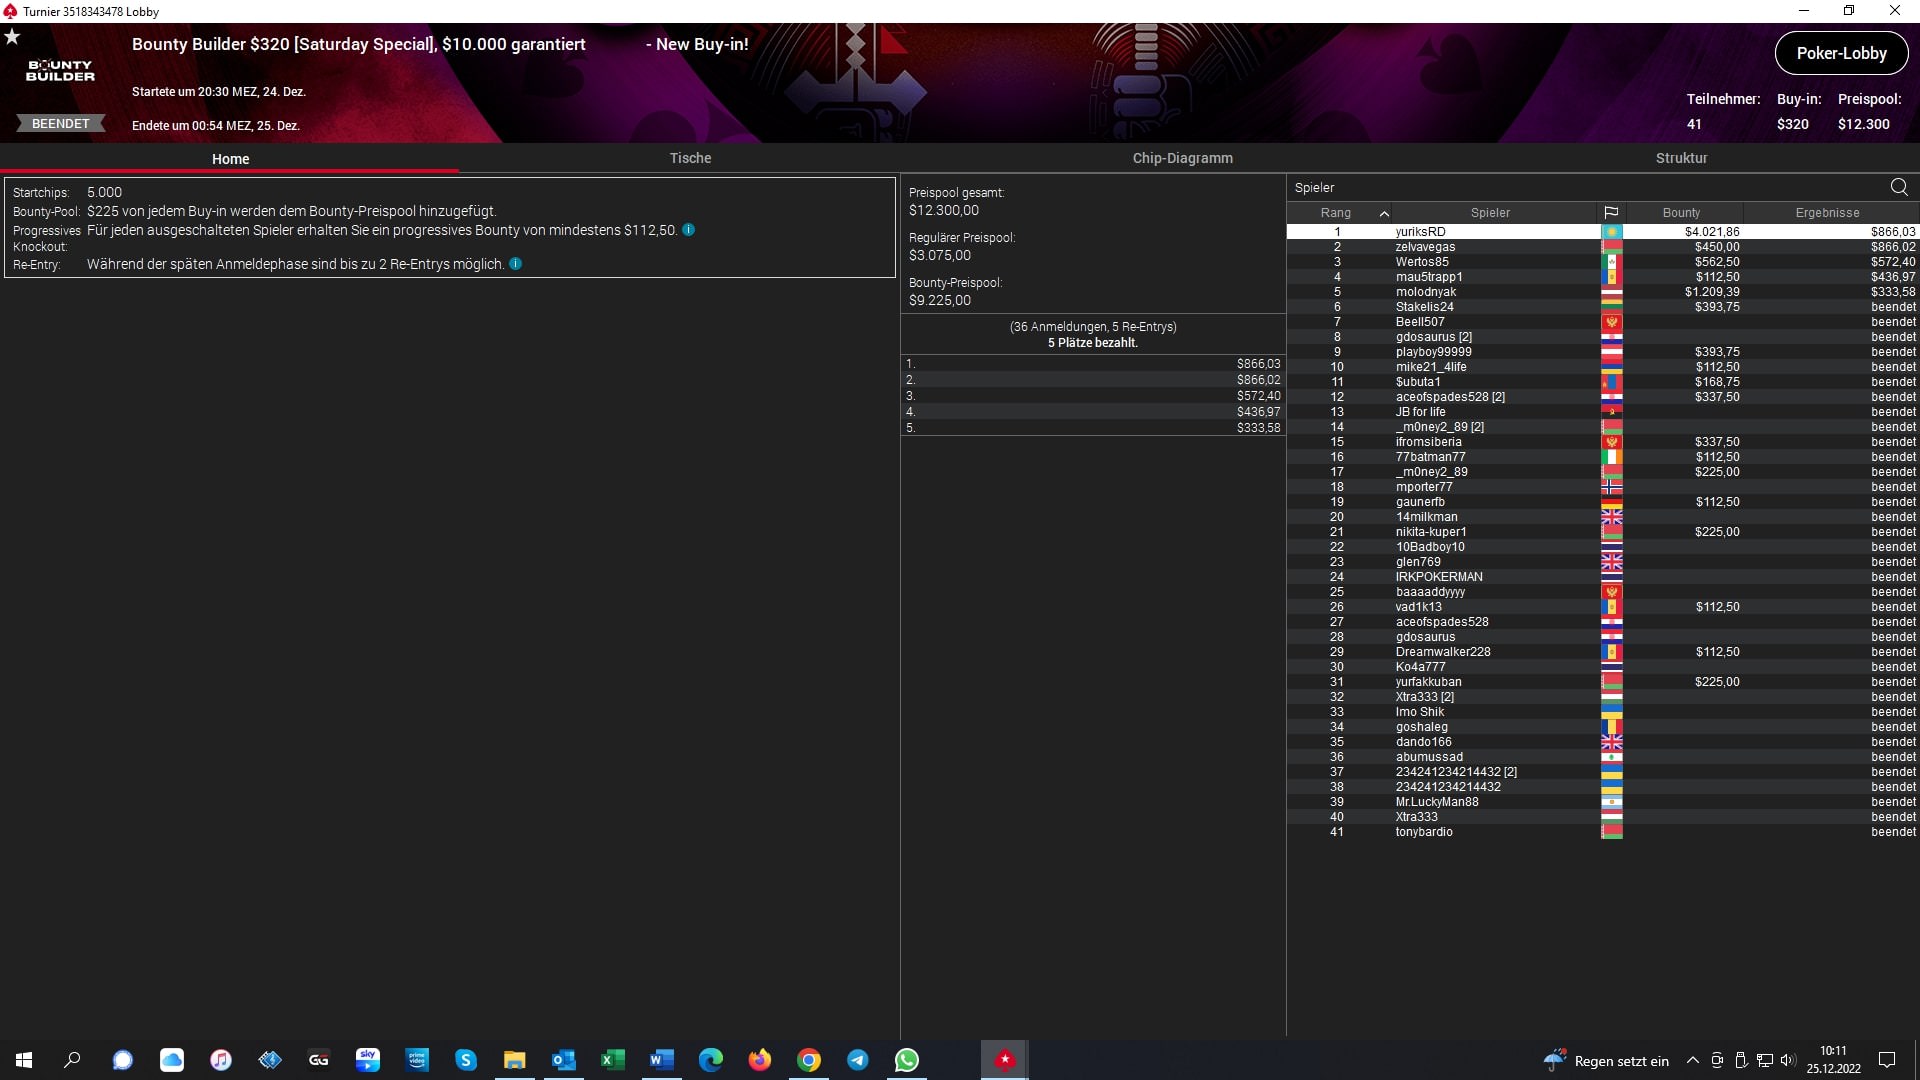Image resolution: width=1920 pixels, height=1080 pixels.
Task: Open the Chip-Diagramm tab
Action: point(1182,158)
